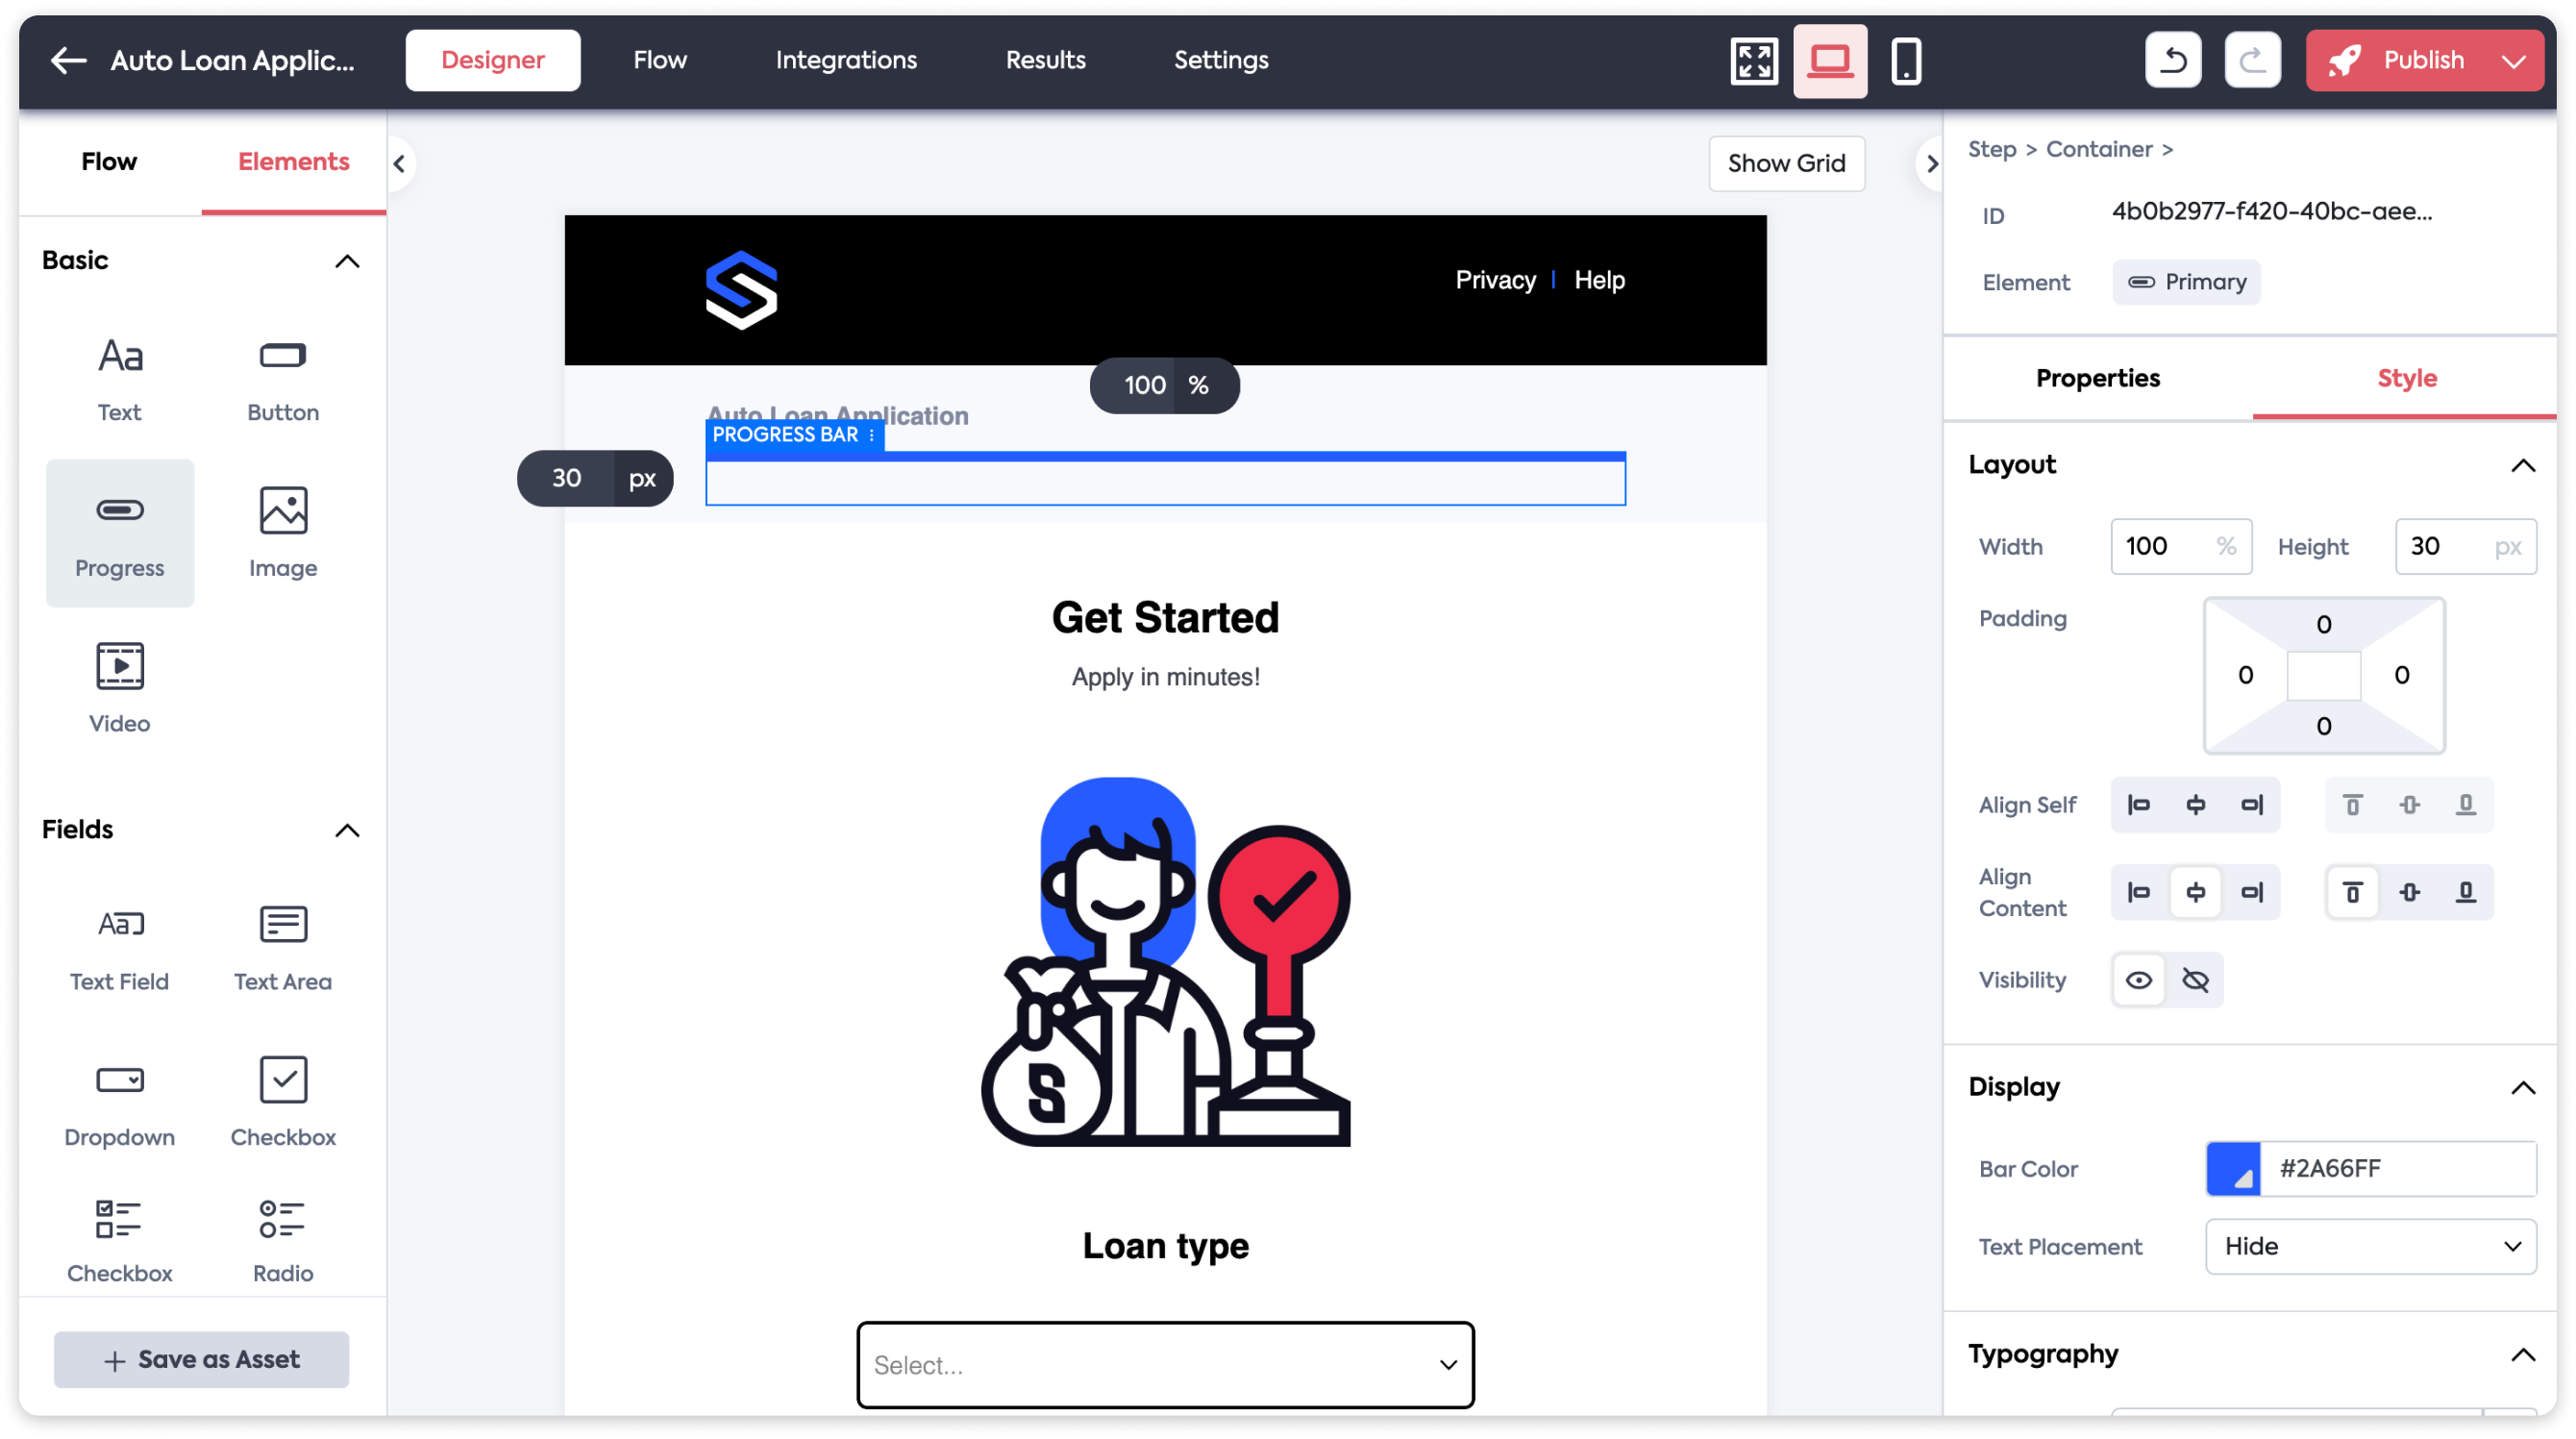
Task: Choose the Progress element
Action: (x=119, y=532)
